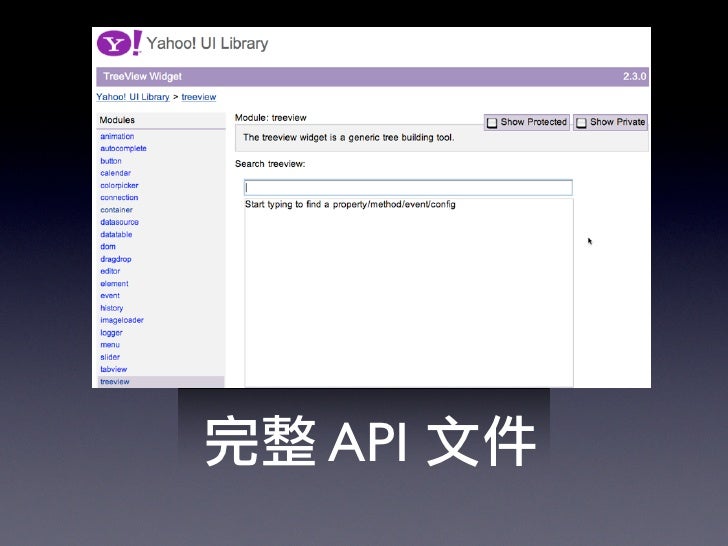Screen dimensions: 728x546
Task: Enable the Show Protected checkbox
Action: tap(492, 123)
